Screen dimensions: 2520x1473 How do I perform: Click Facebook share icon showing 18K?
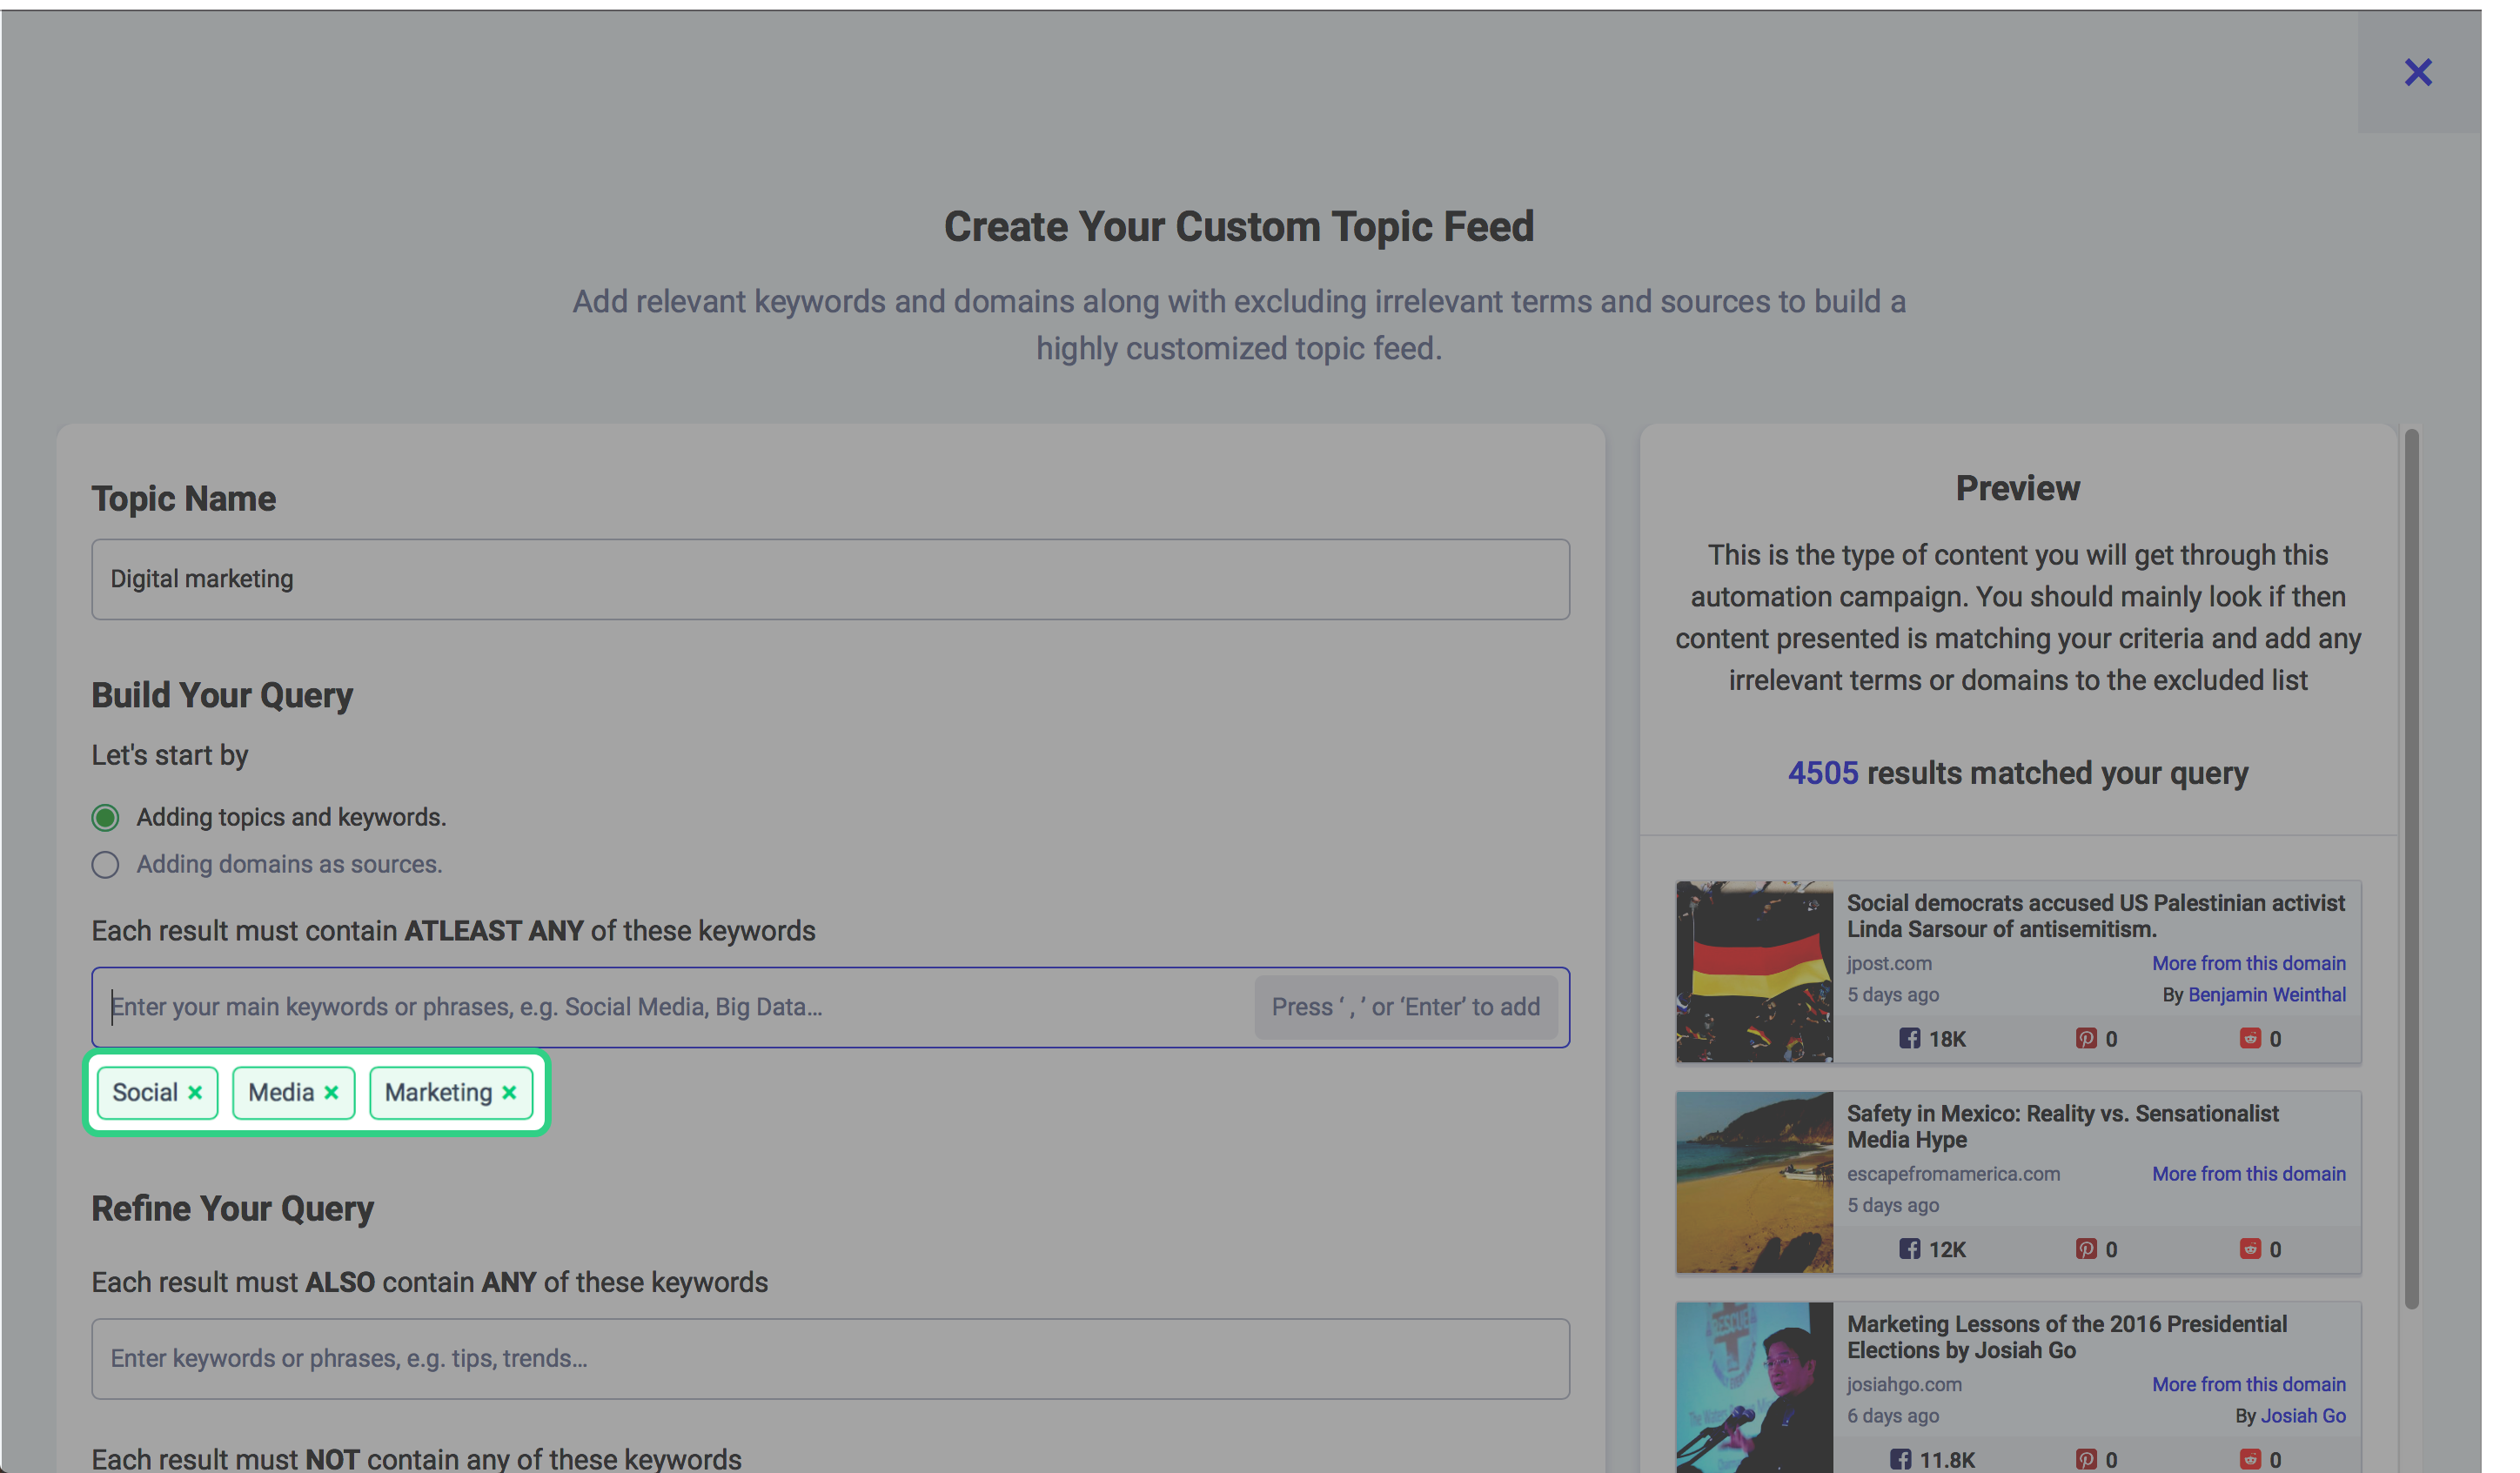point(1909,1038)
